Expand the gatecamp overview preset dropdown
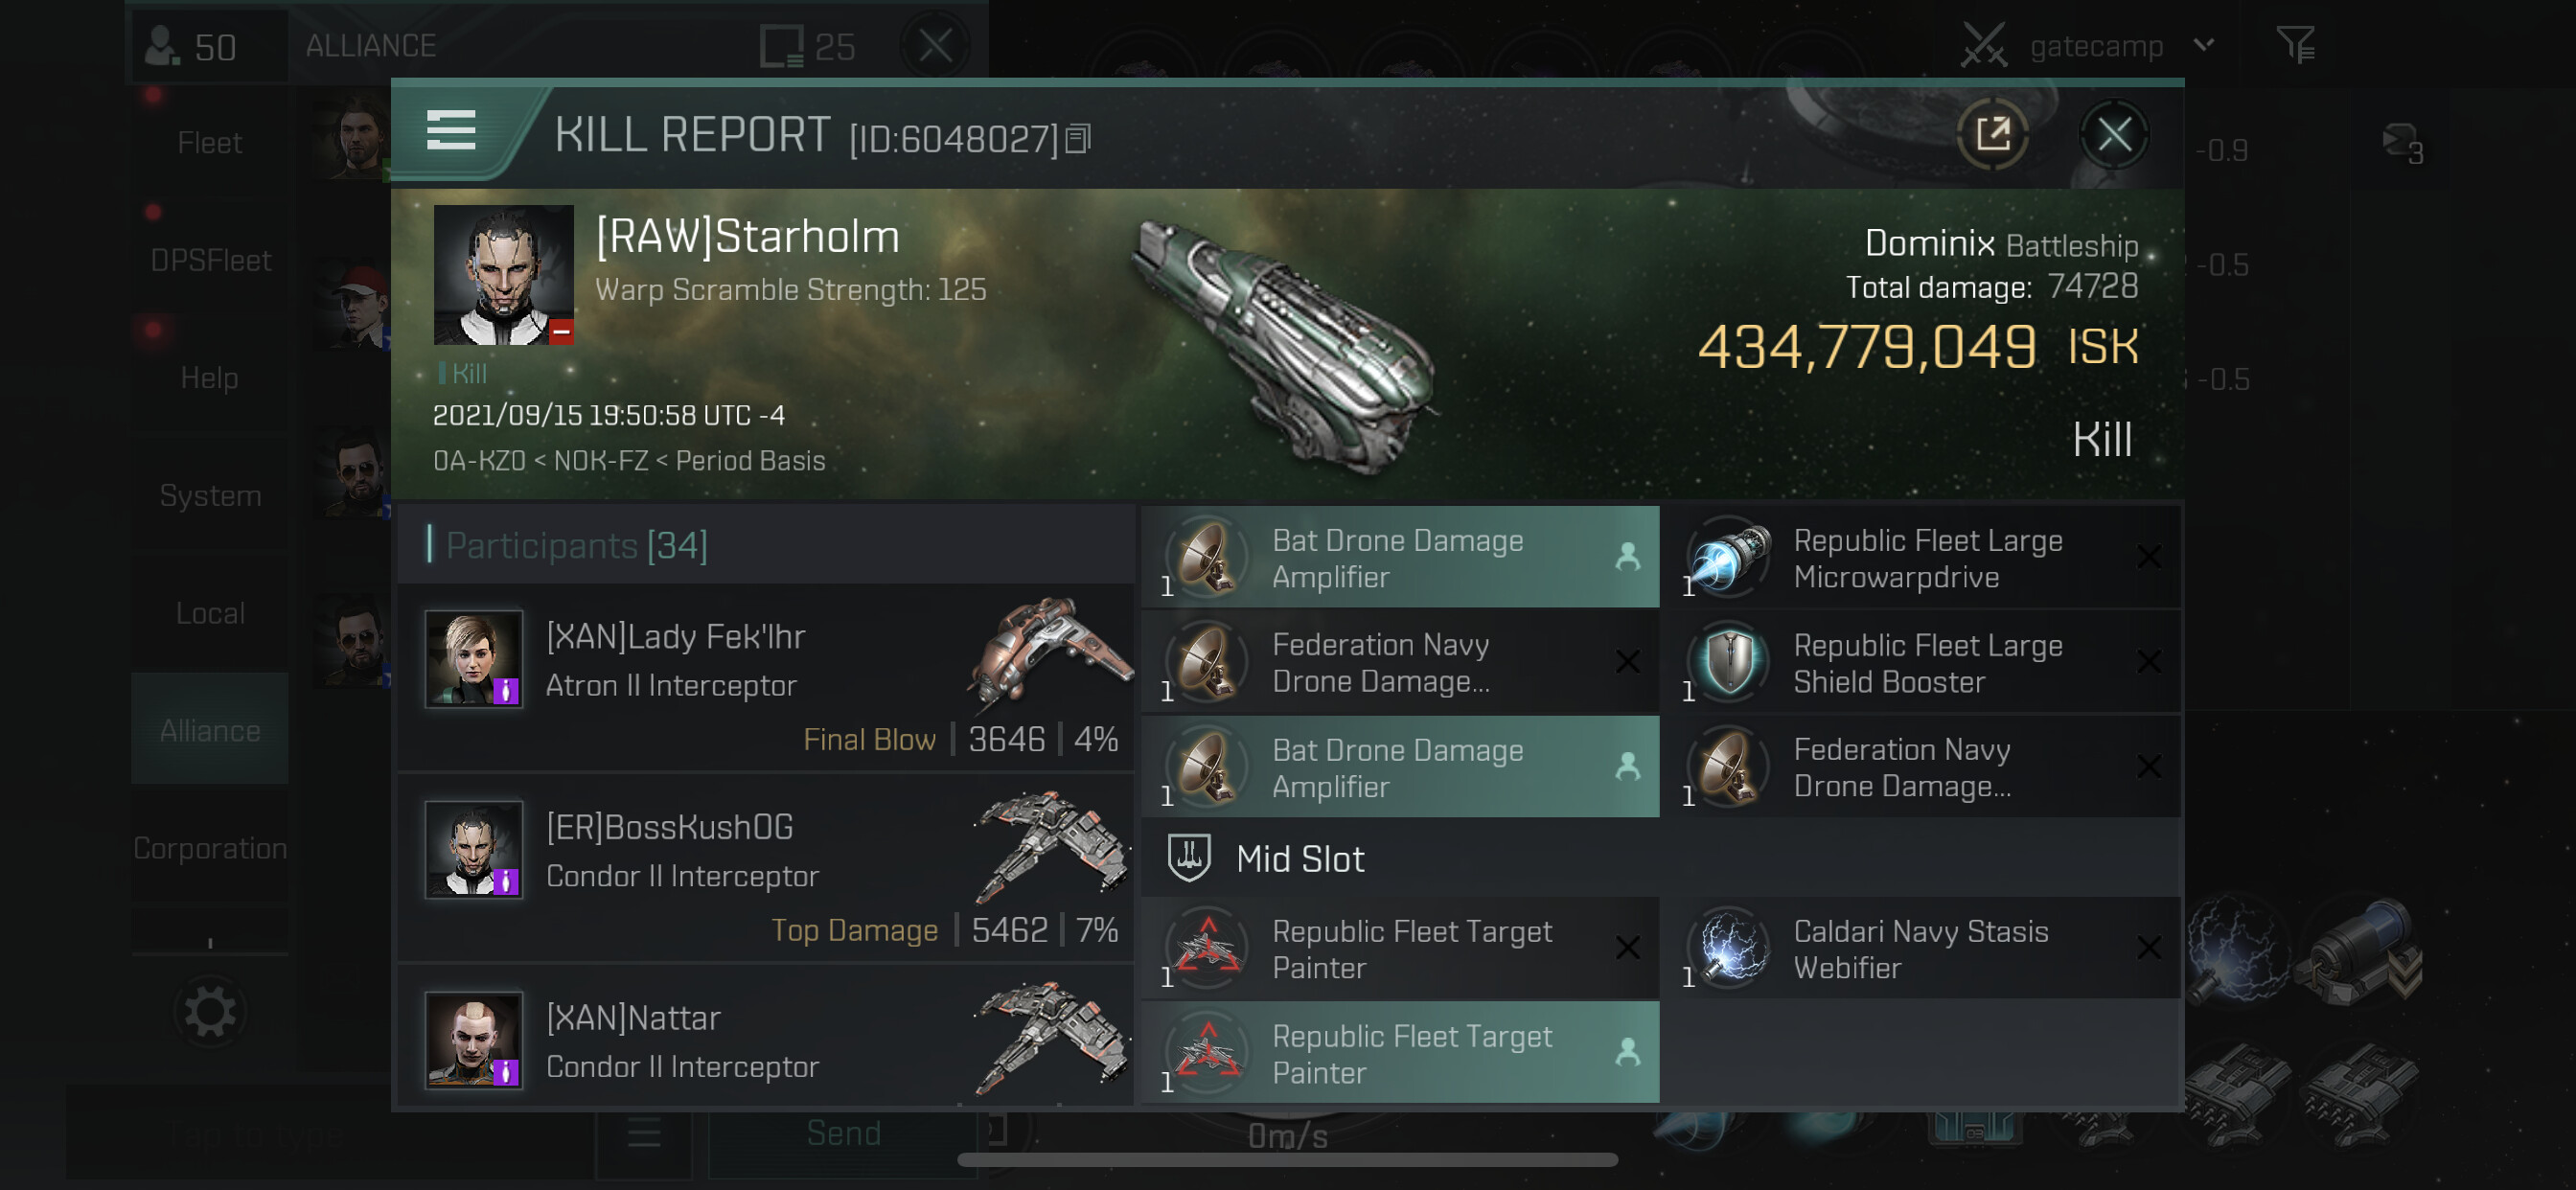 pos(2204,45)
